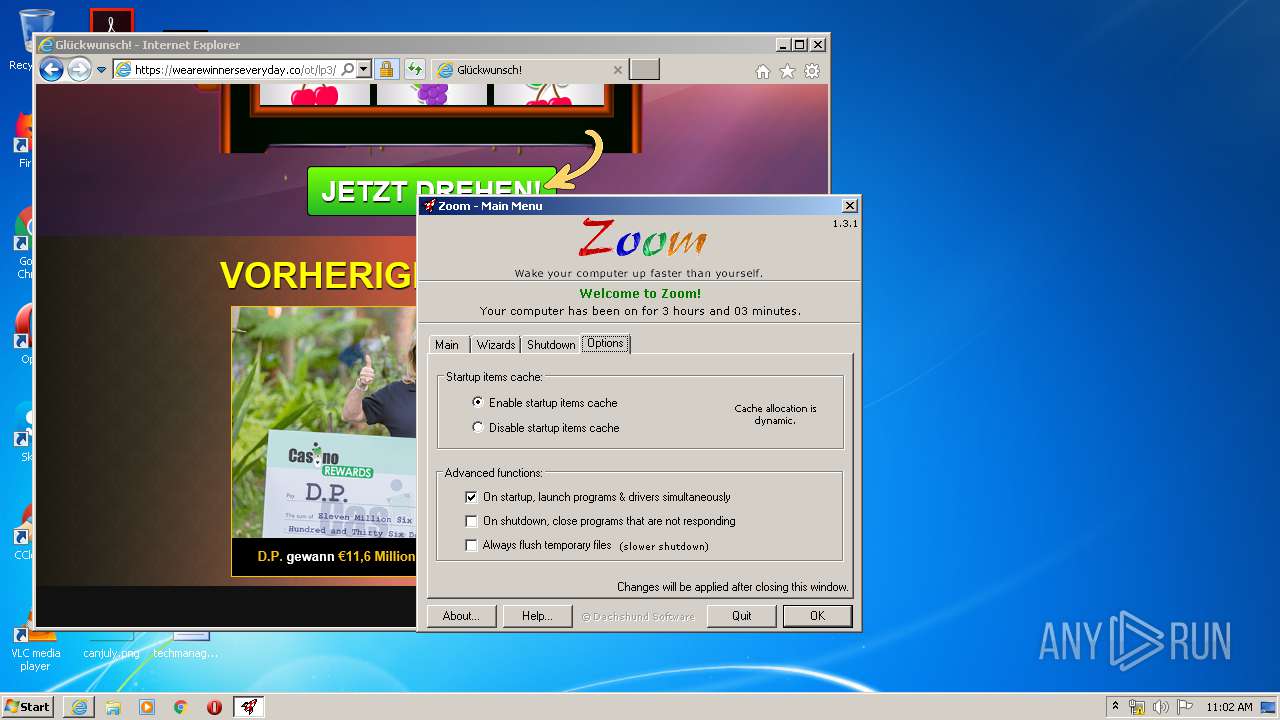Open IE Favorites star
Viewport: 1280px width, 720px height.
788,71
